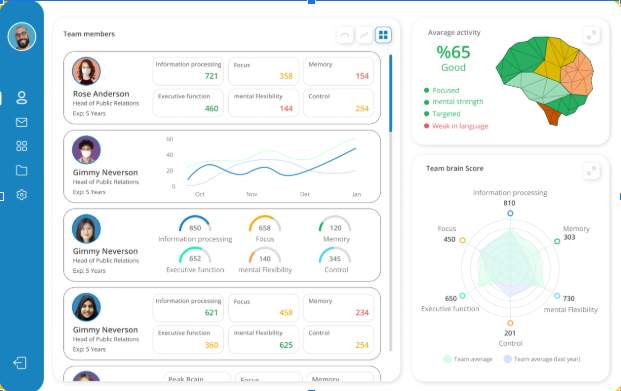Toggle the Team average legend swatch
The width and height of the screenshot is (621, 391).
(447, 359)
